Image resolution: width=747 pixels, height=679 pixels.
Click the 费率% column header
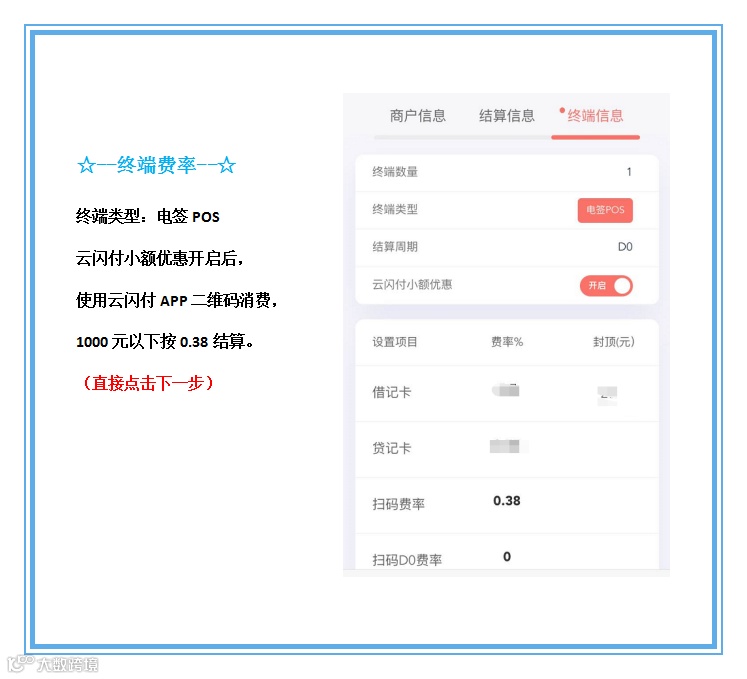click(507, 342)
